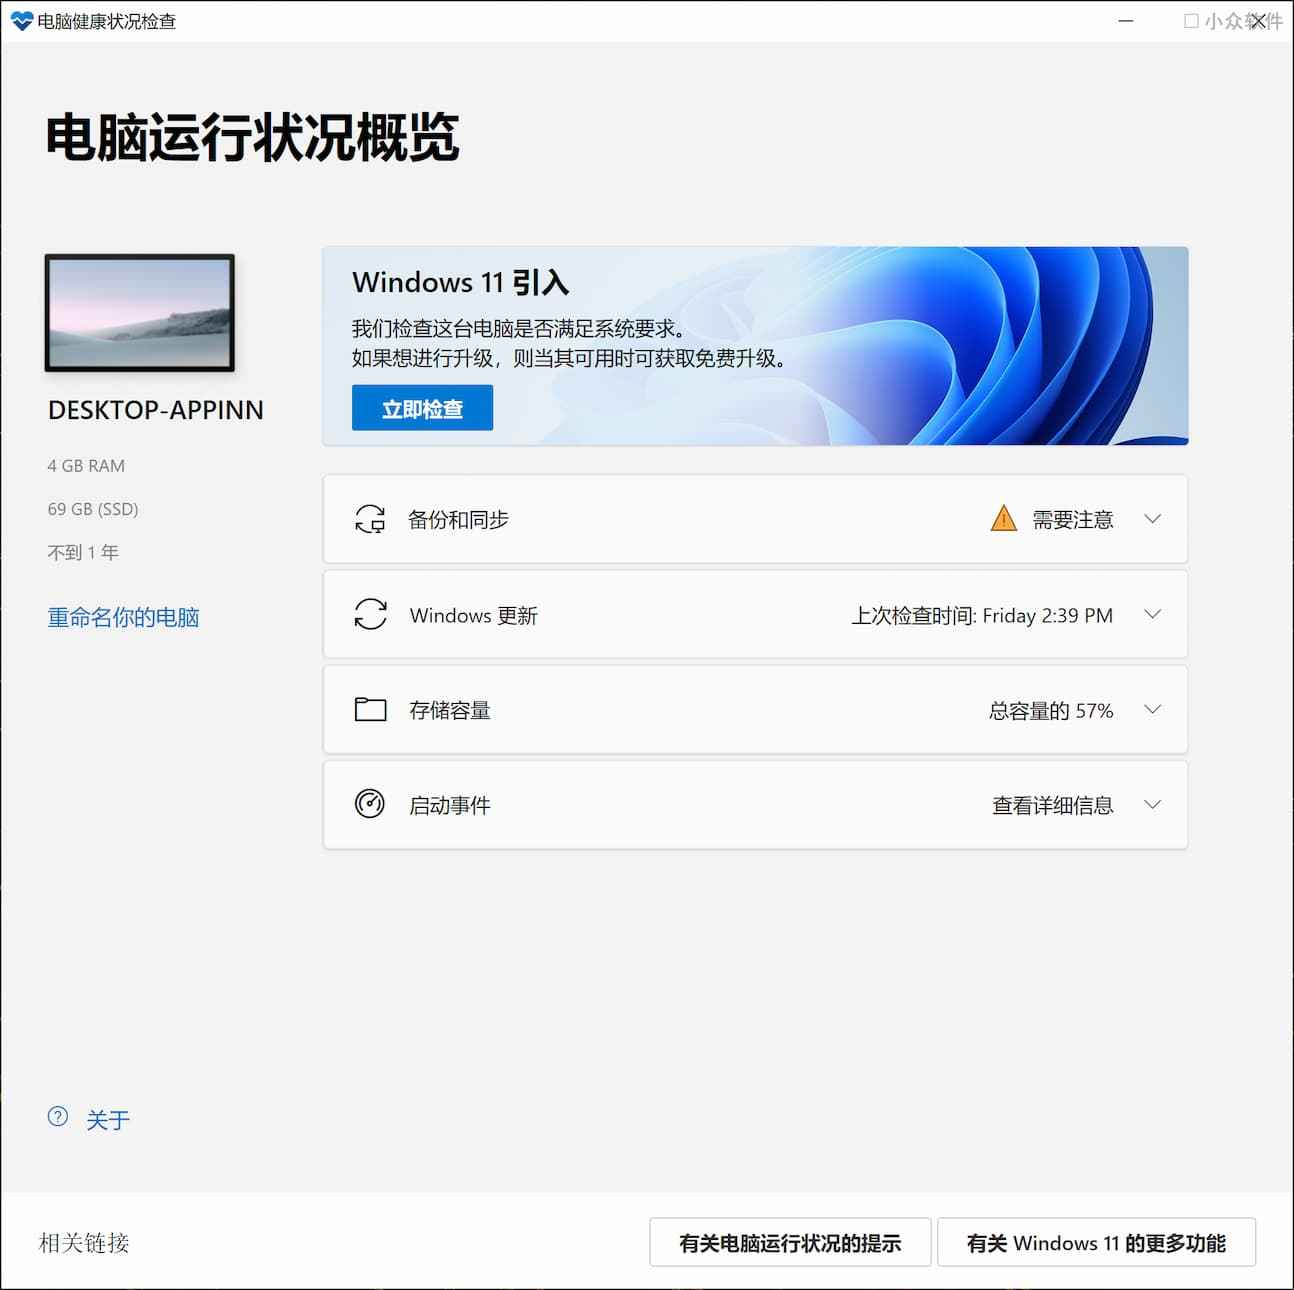Click the PC Health Check heart icon
Image resolution: width=1294 pixels, height=1290 pixels.
[x=21, y=21]
